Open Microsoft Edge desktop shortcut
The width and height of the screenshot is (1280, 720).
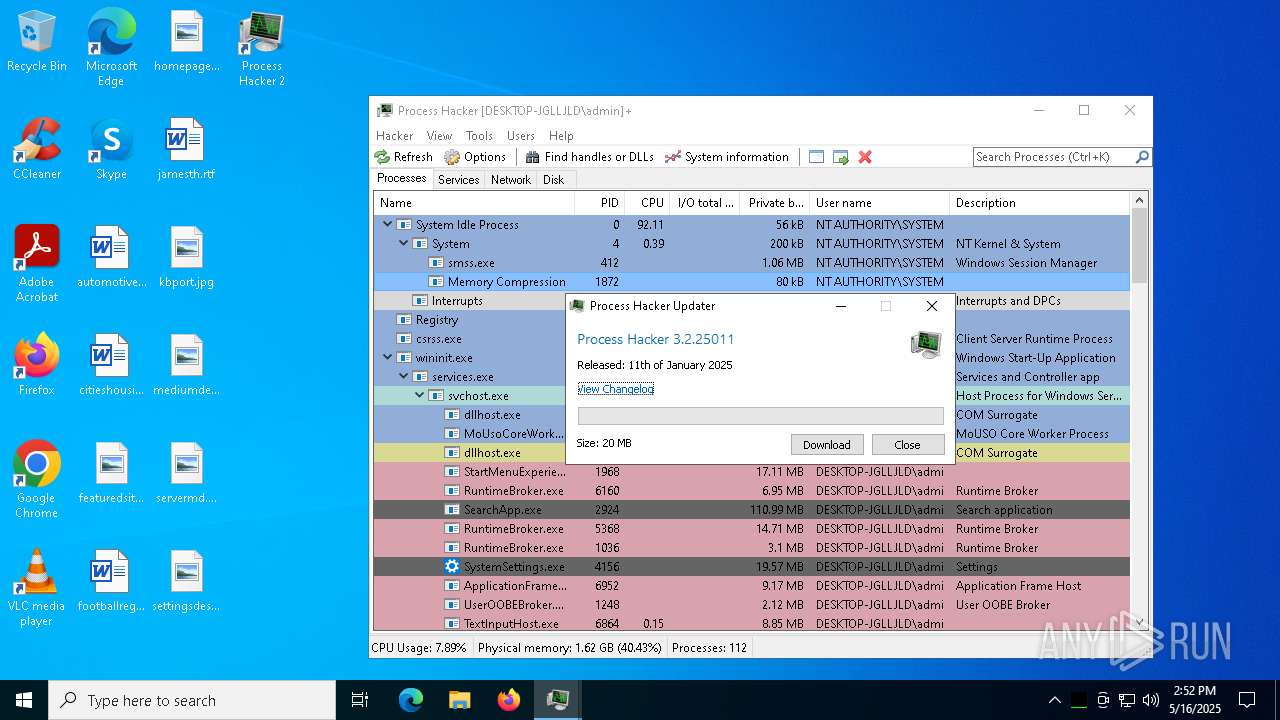[x=111, y=47]
